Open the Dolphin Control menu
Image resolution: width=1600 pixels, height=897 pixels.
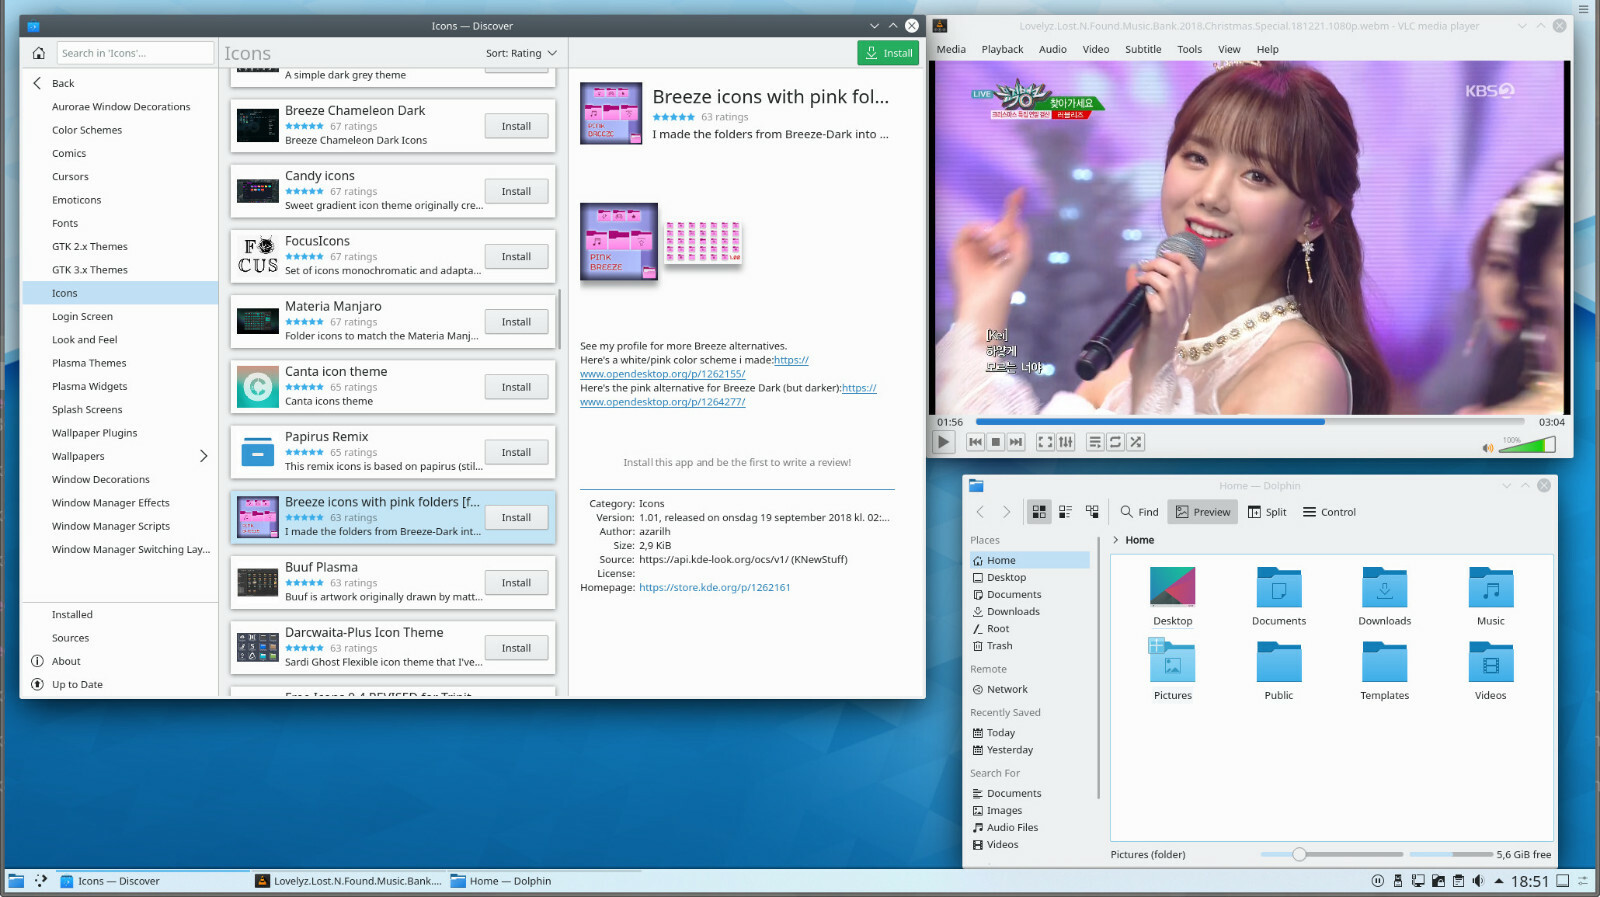(x=1329, y=512)
